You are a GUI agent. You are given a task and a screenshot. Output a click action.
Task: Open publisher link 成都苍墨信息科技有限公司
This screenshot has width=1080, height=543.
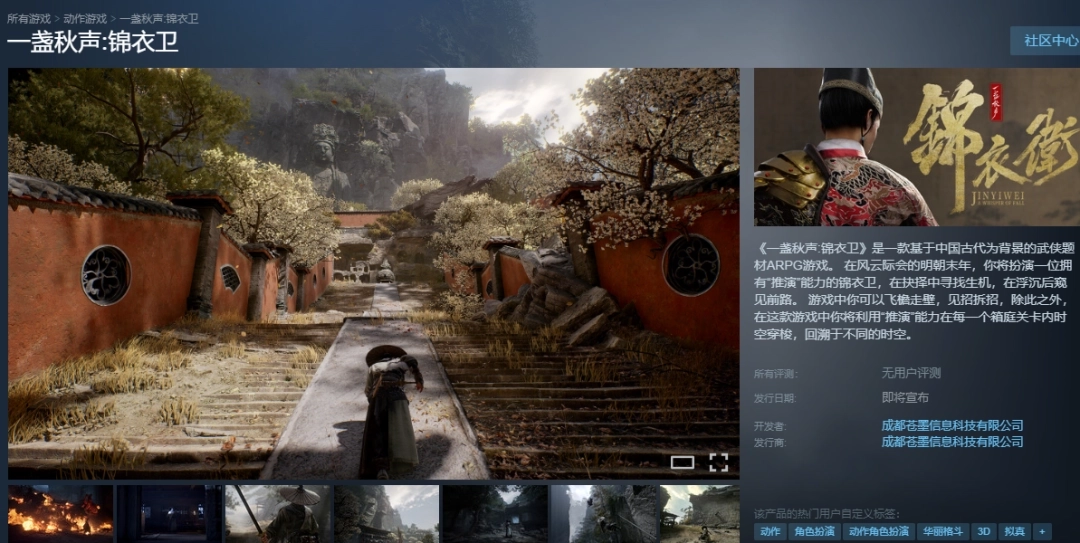(952, 441)
